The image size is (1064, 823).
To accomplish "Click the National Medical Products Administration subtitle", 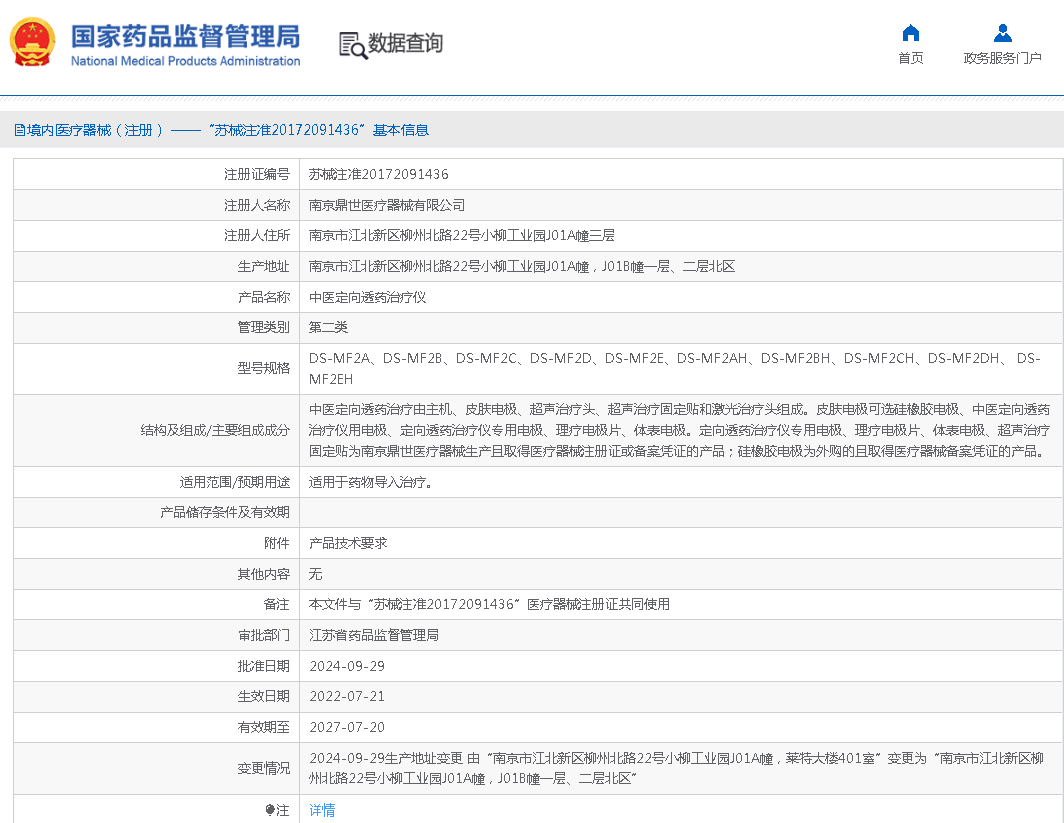I will coord(185,61).
